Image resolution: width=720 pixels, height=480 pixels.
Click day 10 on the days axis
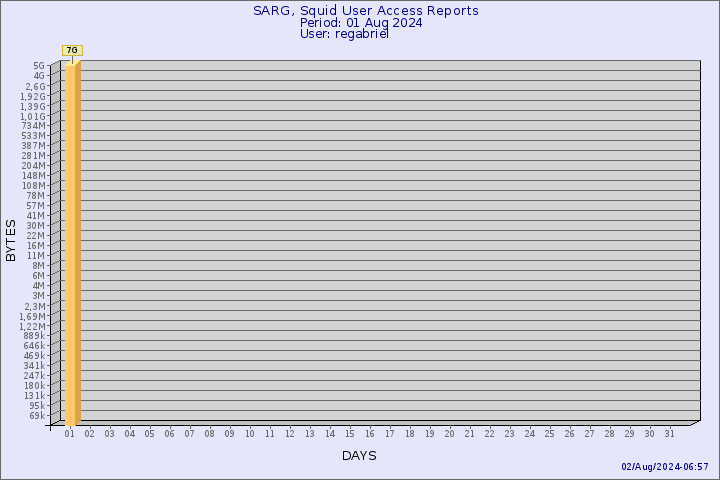pyautogui.click(x=249, y=434)
